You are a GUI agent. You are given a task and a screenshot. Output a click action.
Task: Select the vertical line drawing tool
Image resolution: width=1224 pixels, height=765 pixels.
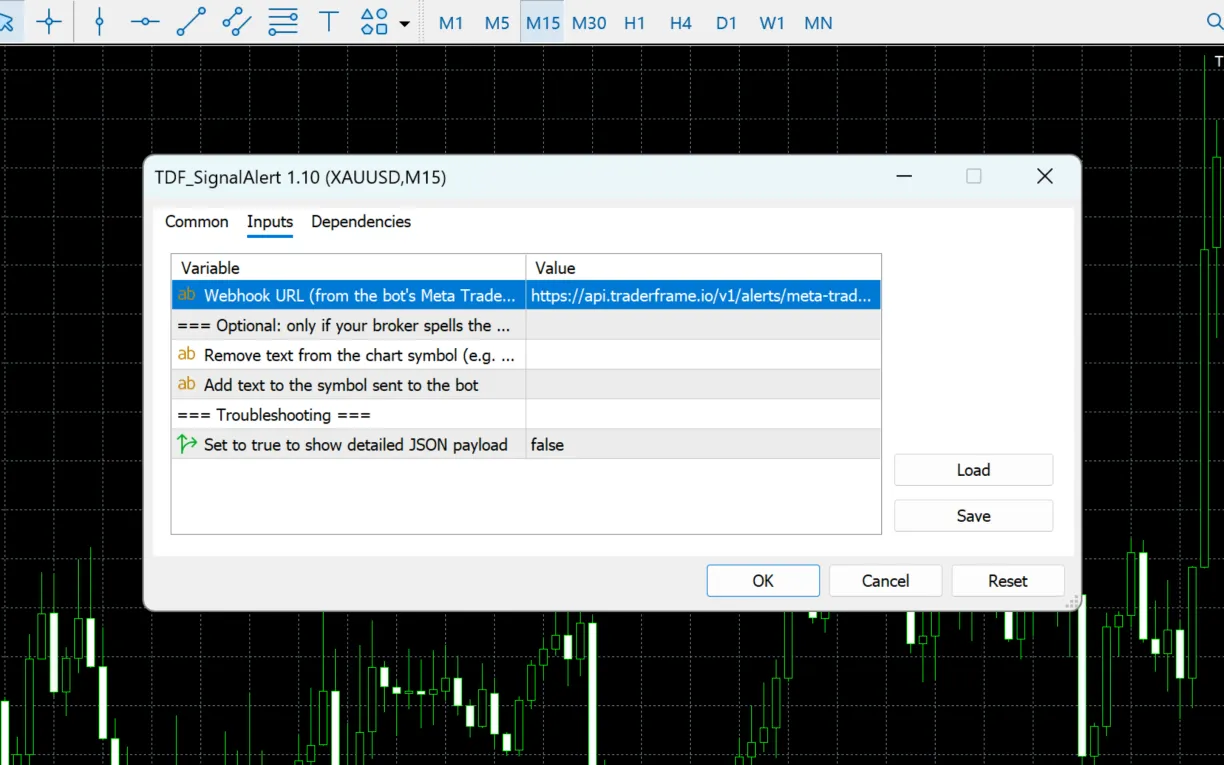tap(99, 22)
